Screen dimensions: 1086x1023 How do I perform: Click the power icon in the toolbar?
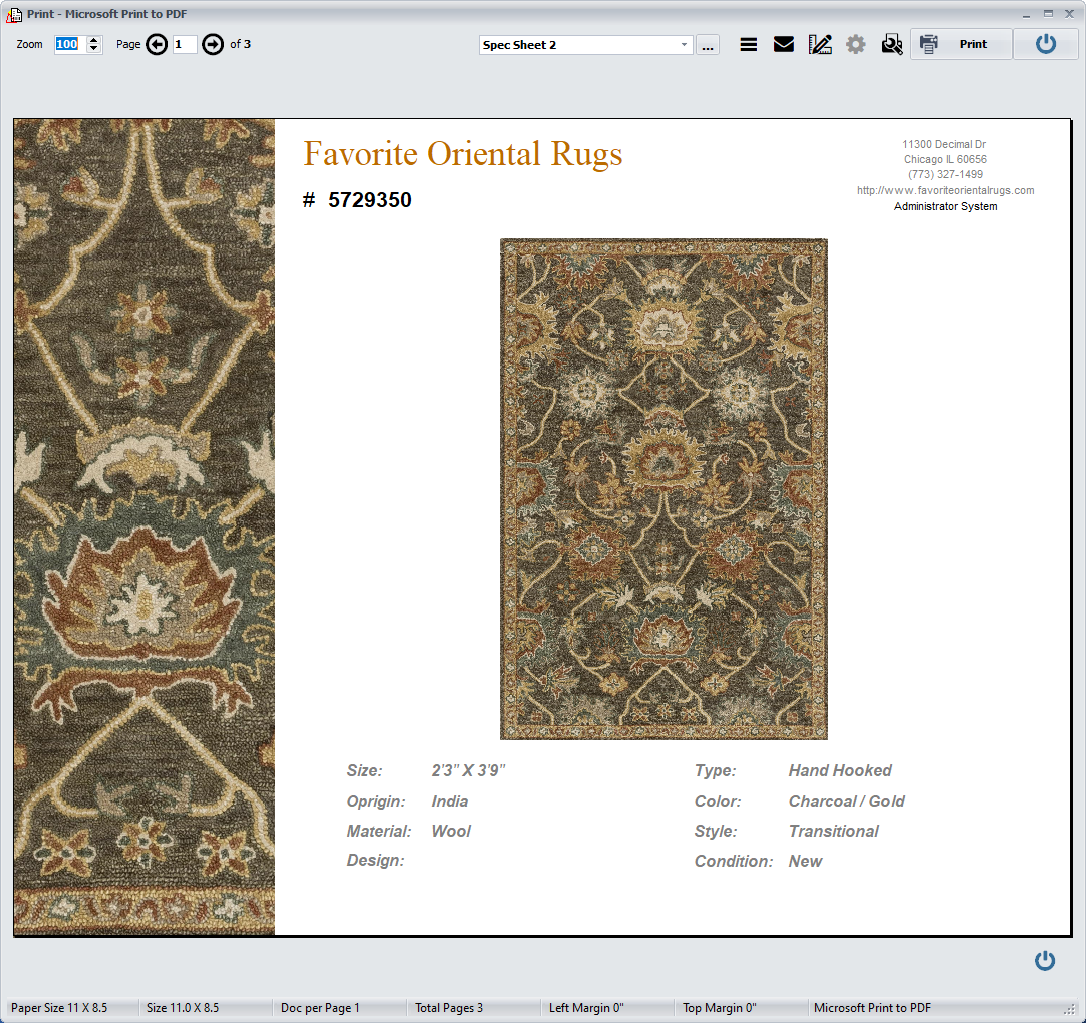click(x=1046, y=44)
